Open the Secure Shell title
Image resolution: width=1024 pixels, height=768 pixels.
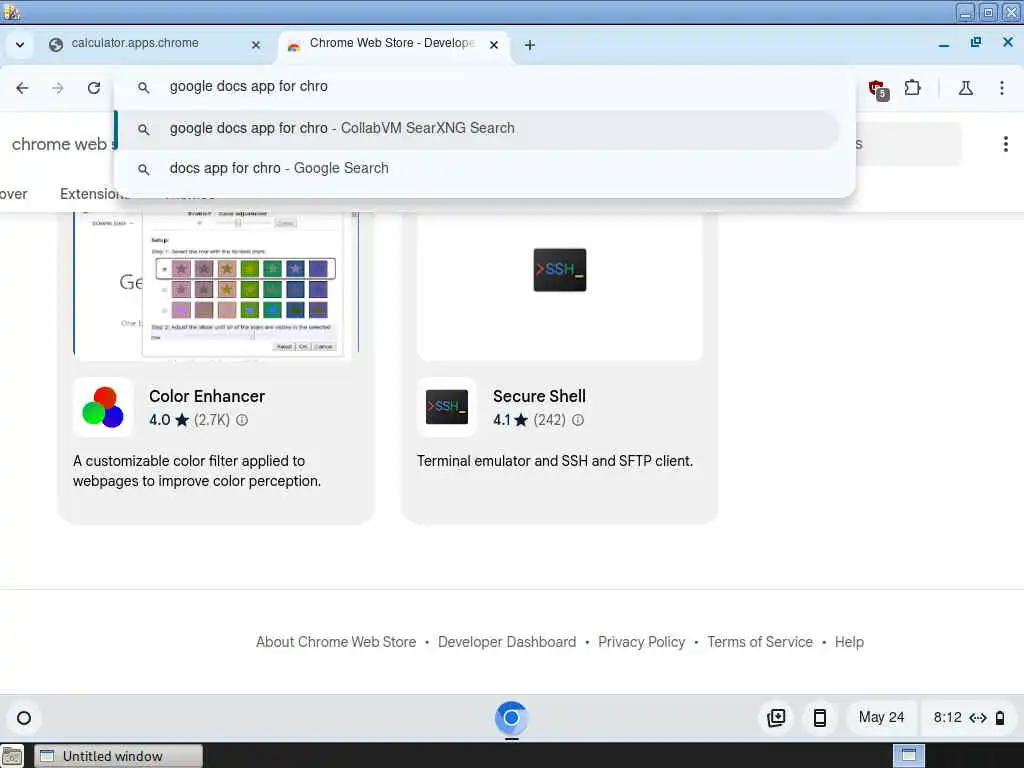pos(539,396)
